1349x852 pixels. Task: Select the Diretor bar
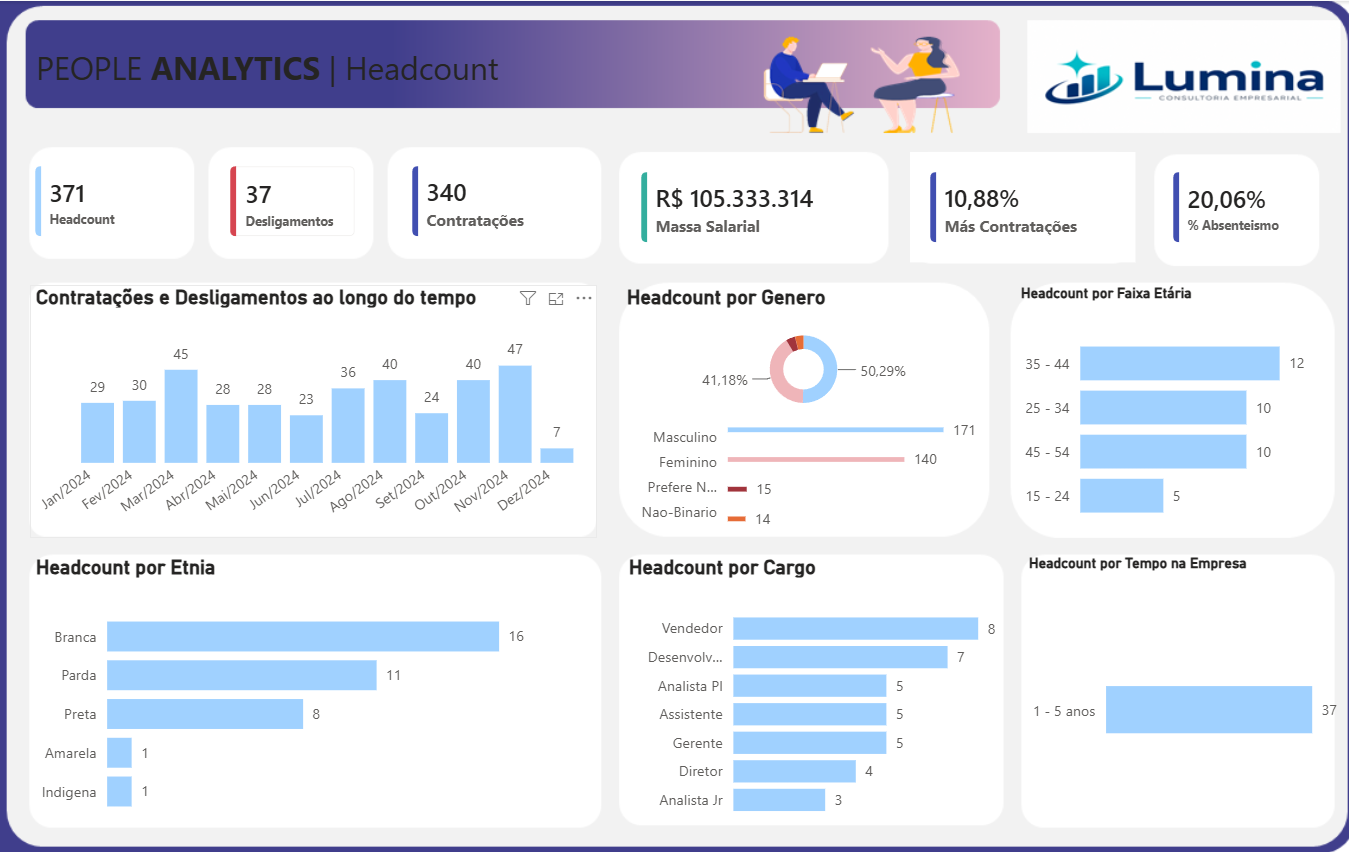(x=794, y=771)
